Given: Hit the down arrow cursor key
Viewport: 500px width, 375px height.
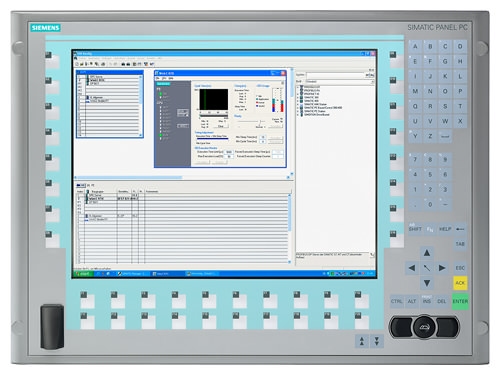Looking at the screenshot, I should [x=427, y=283].
